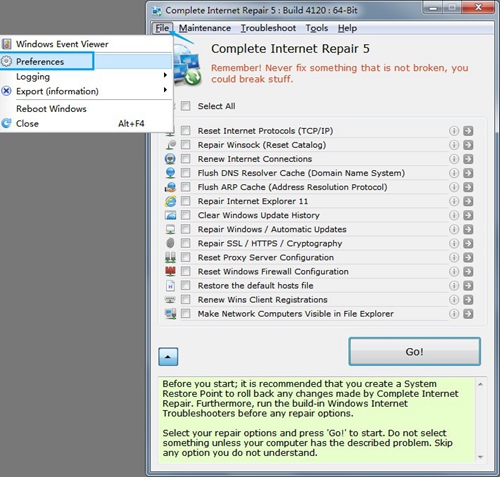
Task: Check Restore the default hosts file
Action: click(186, 285)
